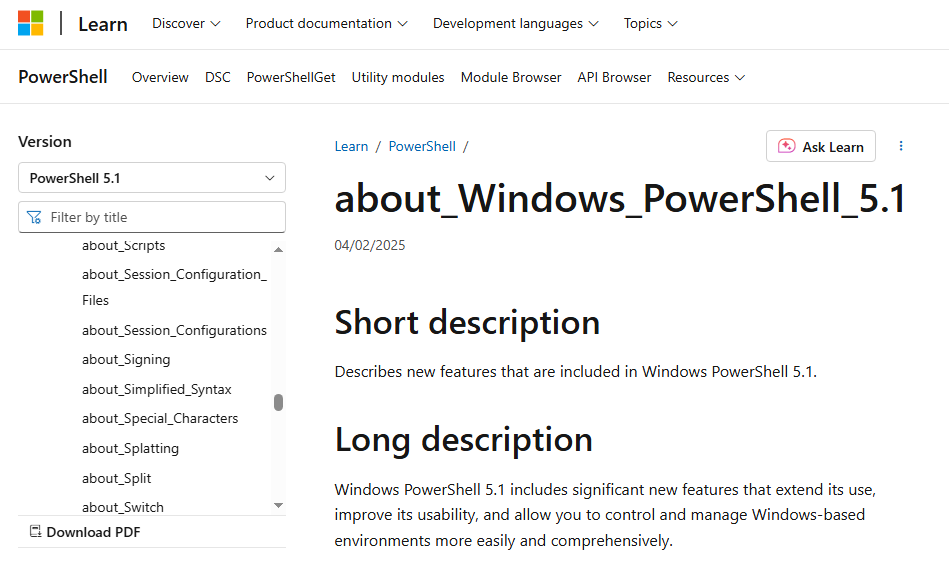
Task: Click the Version label in sidebar
Action: click(45, 142)
